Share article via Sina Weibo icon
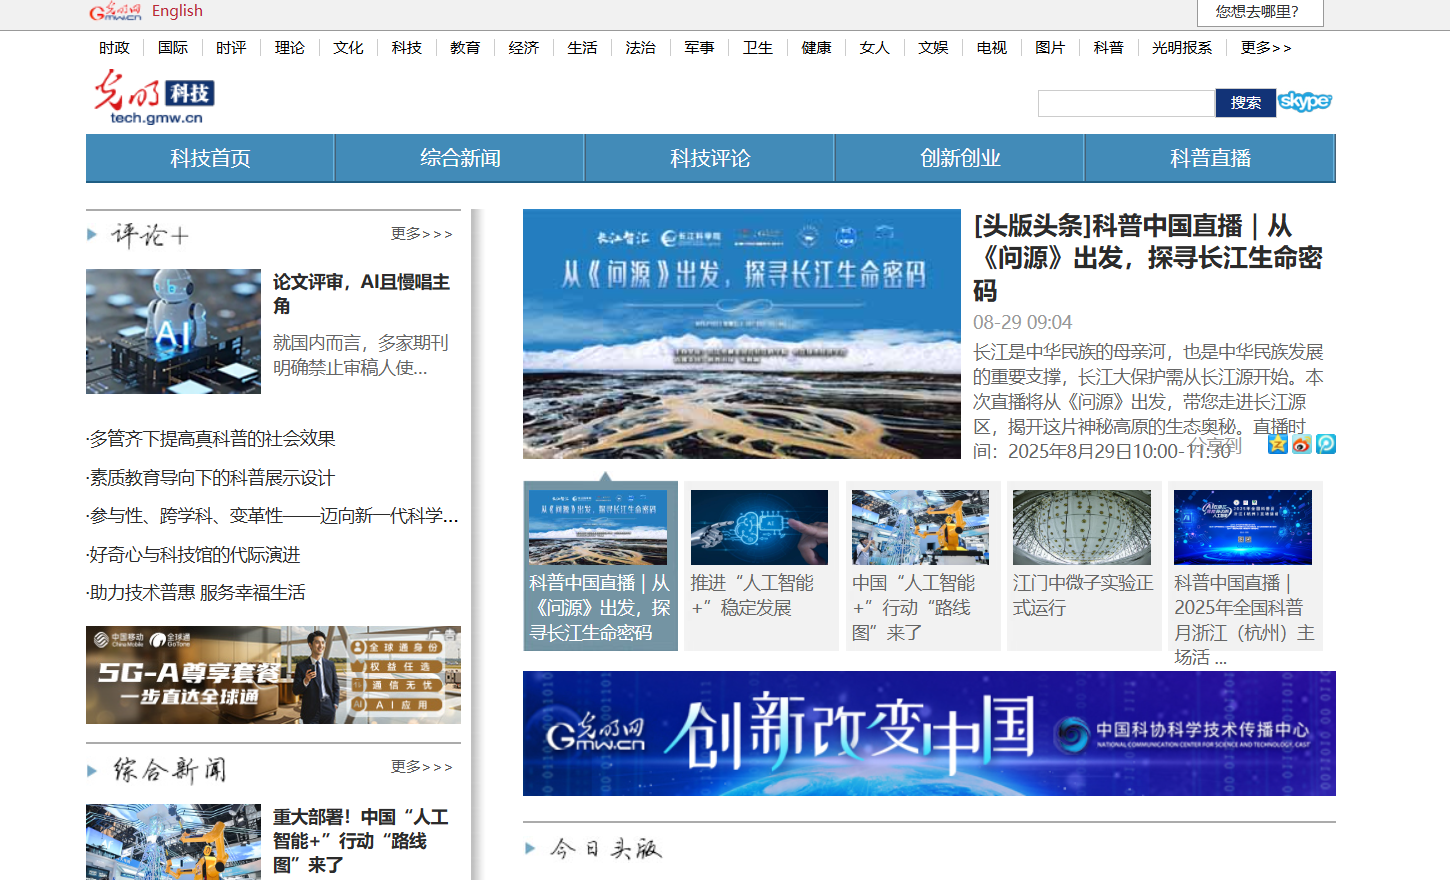Screen dimensions: 1450x880 click(x=1301, y=444)
